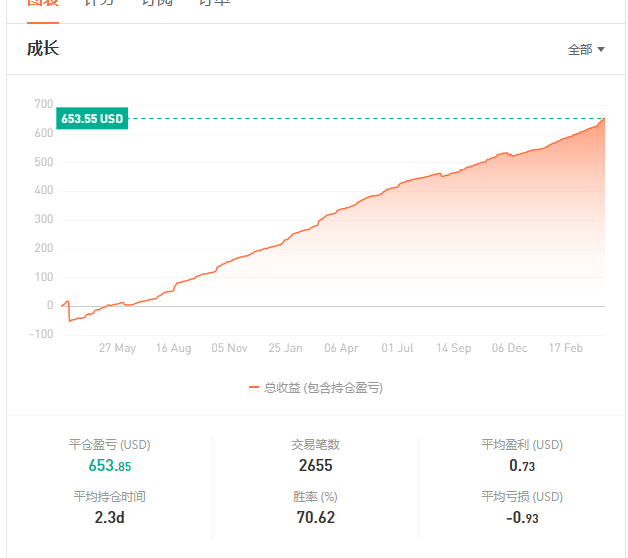Screen dimensions: 628x558
Task: Select the 成长 section heading
Action: click(43, 48)
